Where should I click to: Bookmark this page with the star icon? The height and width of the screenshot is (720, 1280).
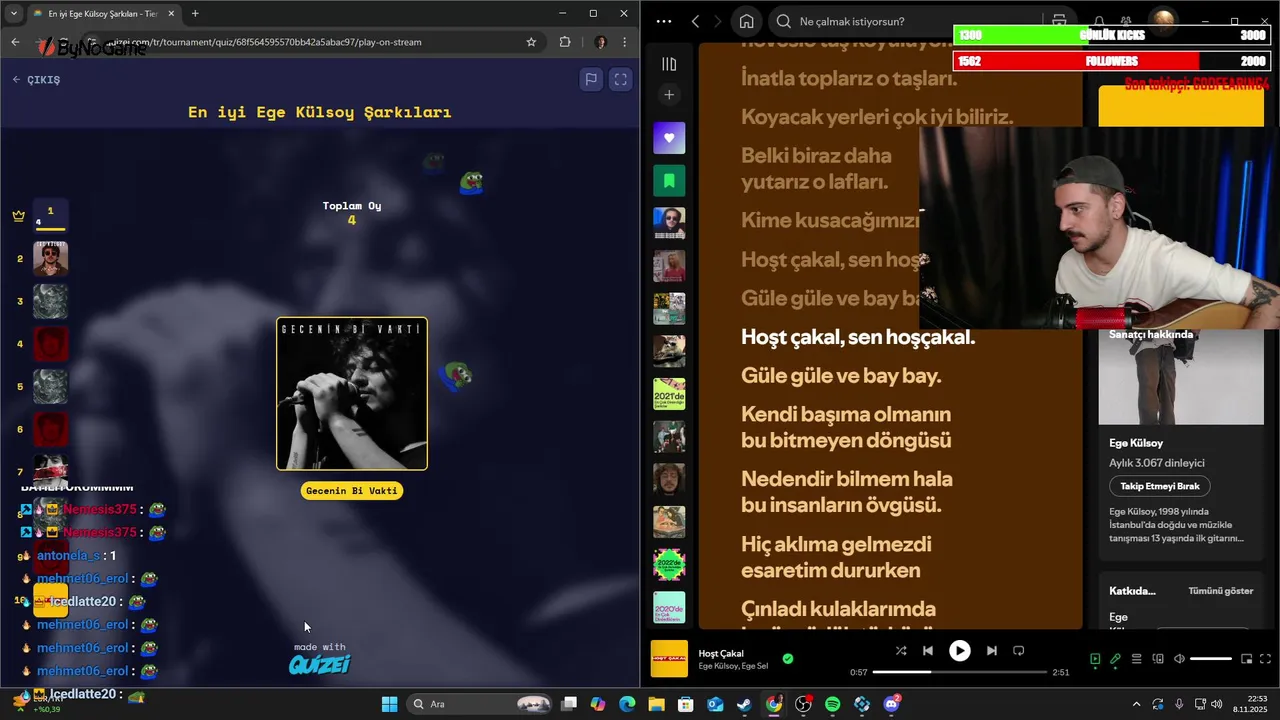531,42
